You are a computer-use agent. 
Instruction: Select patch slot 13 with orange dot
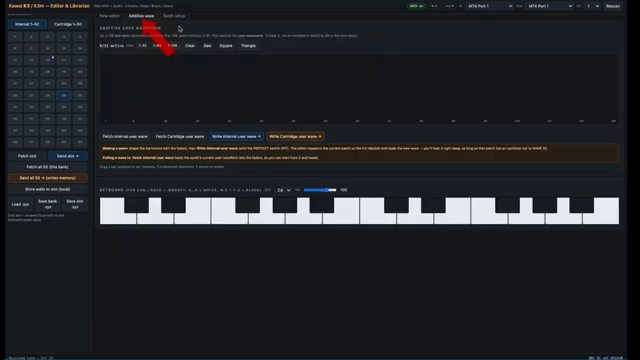[47, 60]
